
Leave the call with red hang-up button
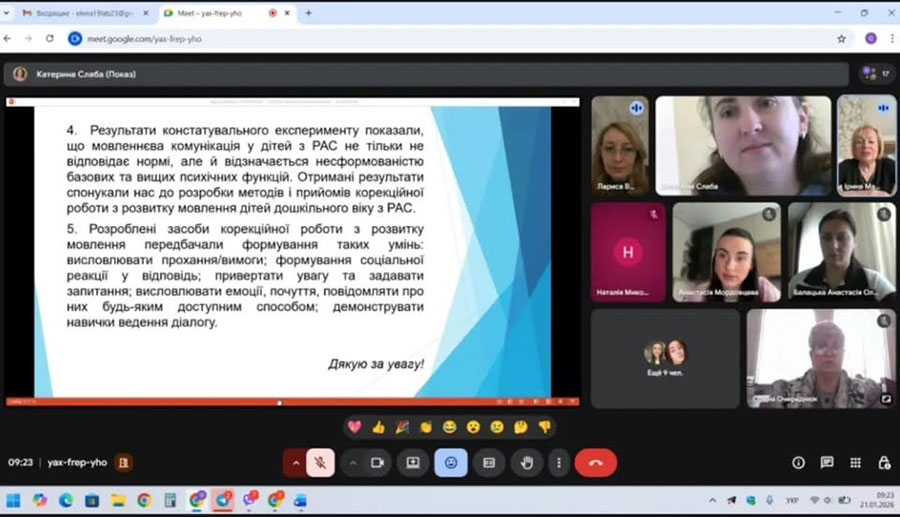point(596,462)
